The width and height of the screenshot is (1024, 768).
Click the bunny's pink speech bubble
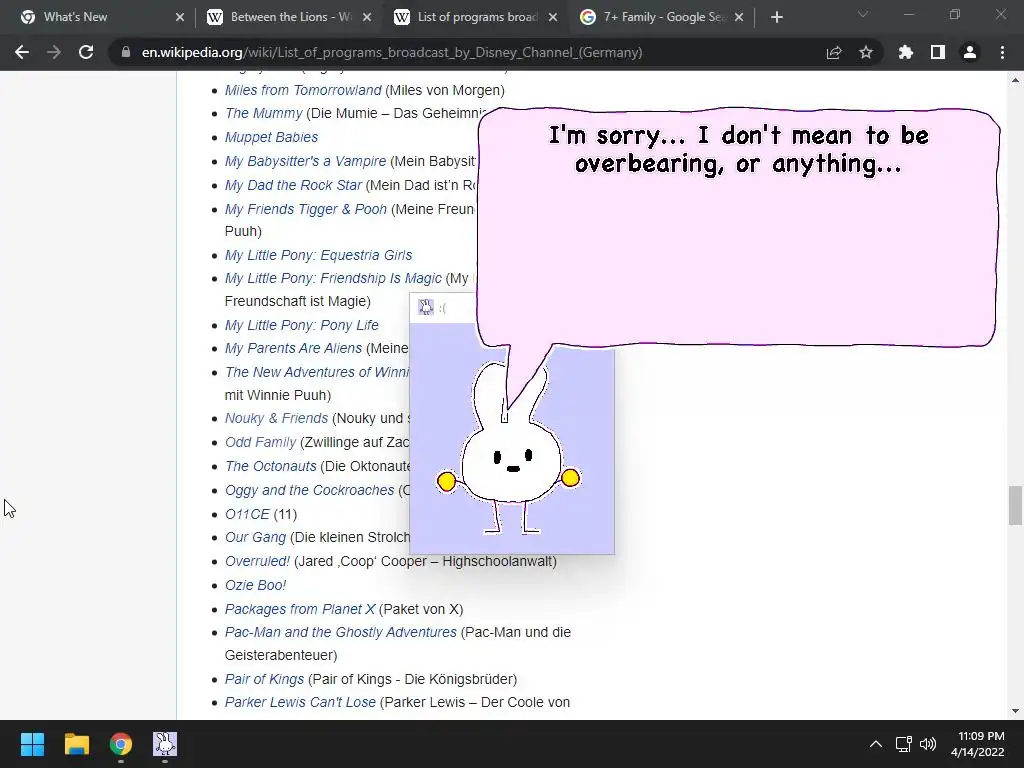(x=738, y=225)
